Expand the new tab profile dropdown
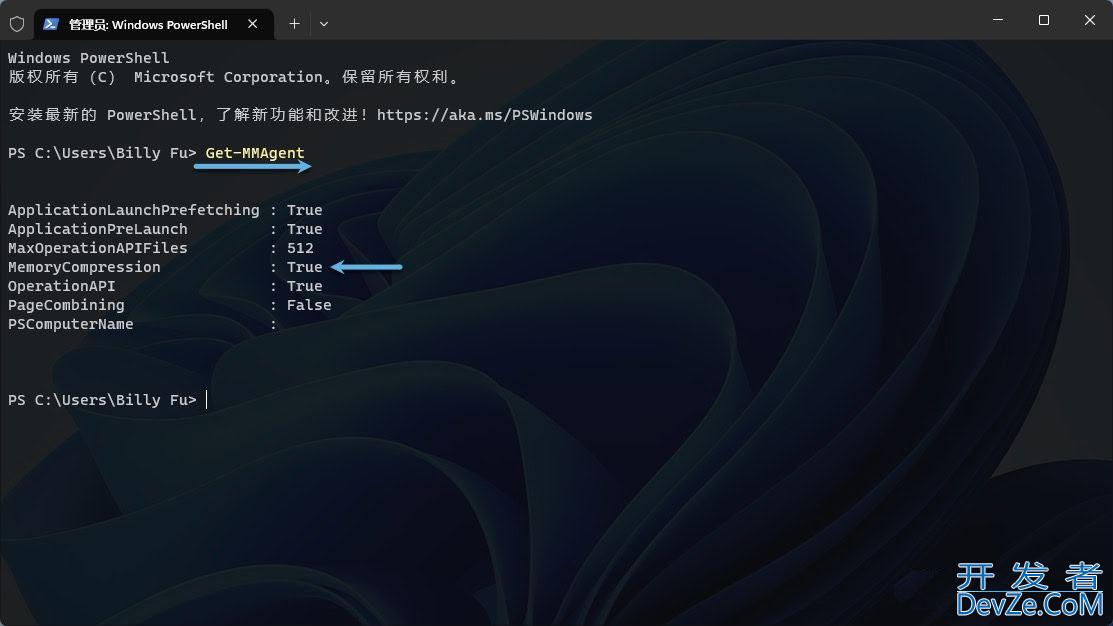 324,23
